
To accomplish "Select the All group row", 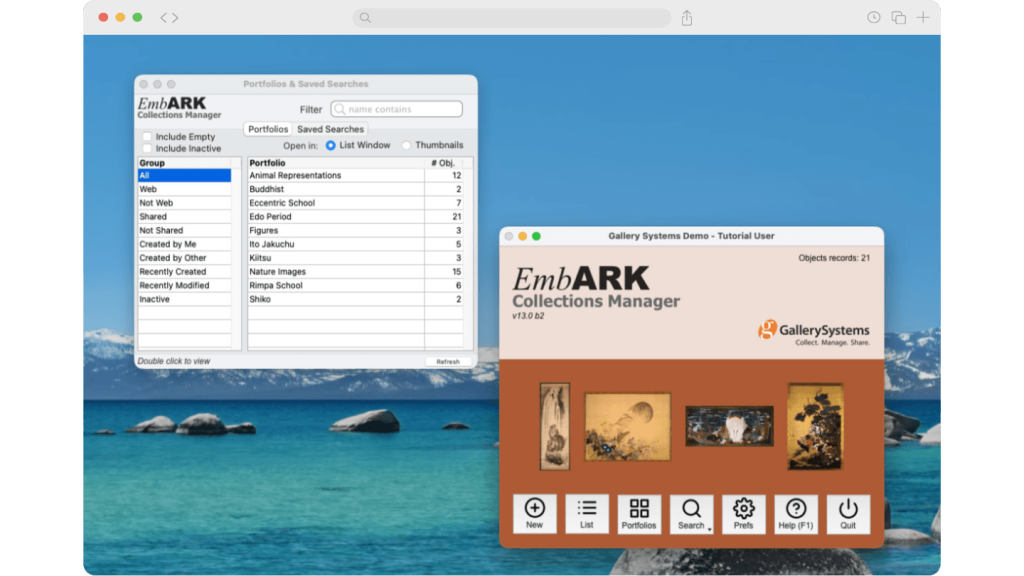I will pos(184,176).
